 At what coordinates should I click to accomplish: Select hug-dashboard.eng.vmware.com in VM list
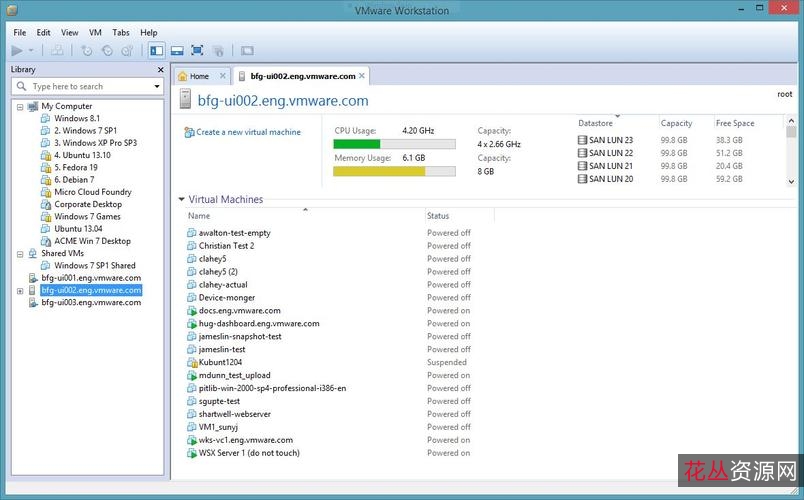coord(259,324)
